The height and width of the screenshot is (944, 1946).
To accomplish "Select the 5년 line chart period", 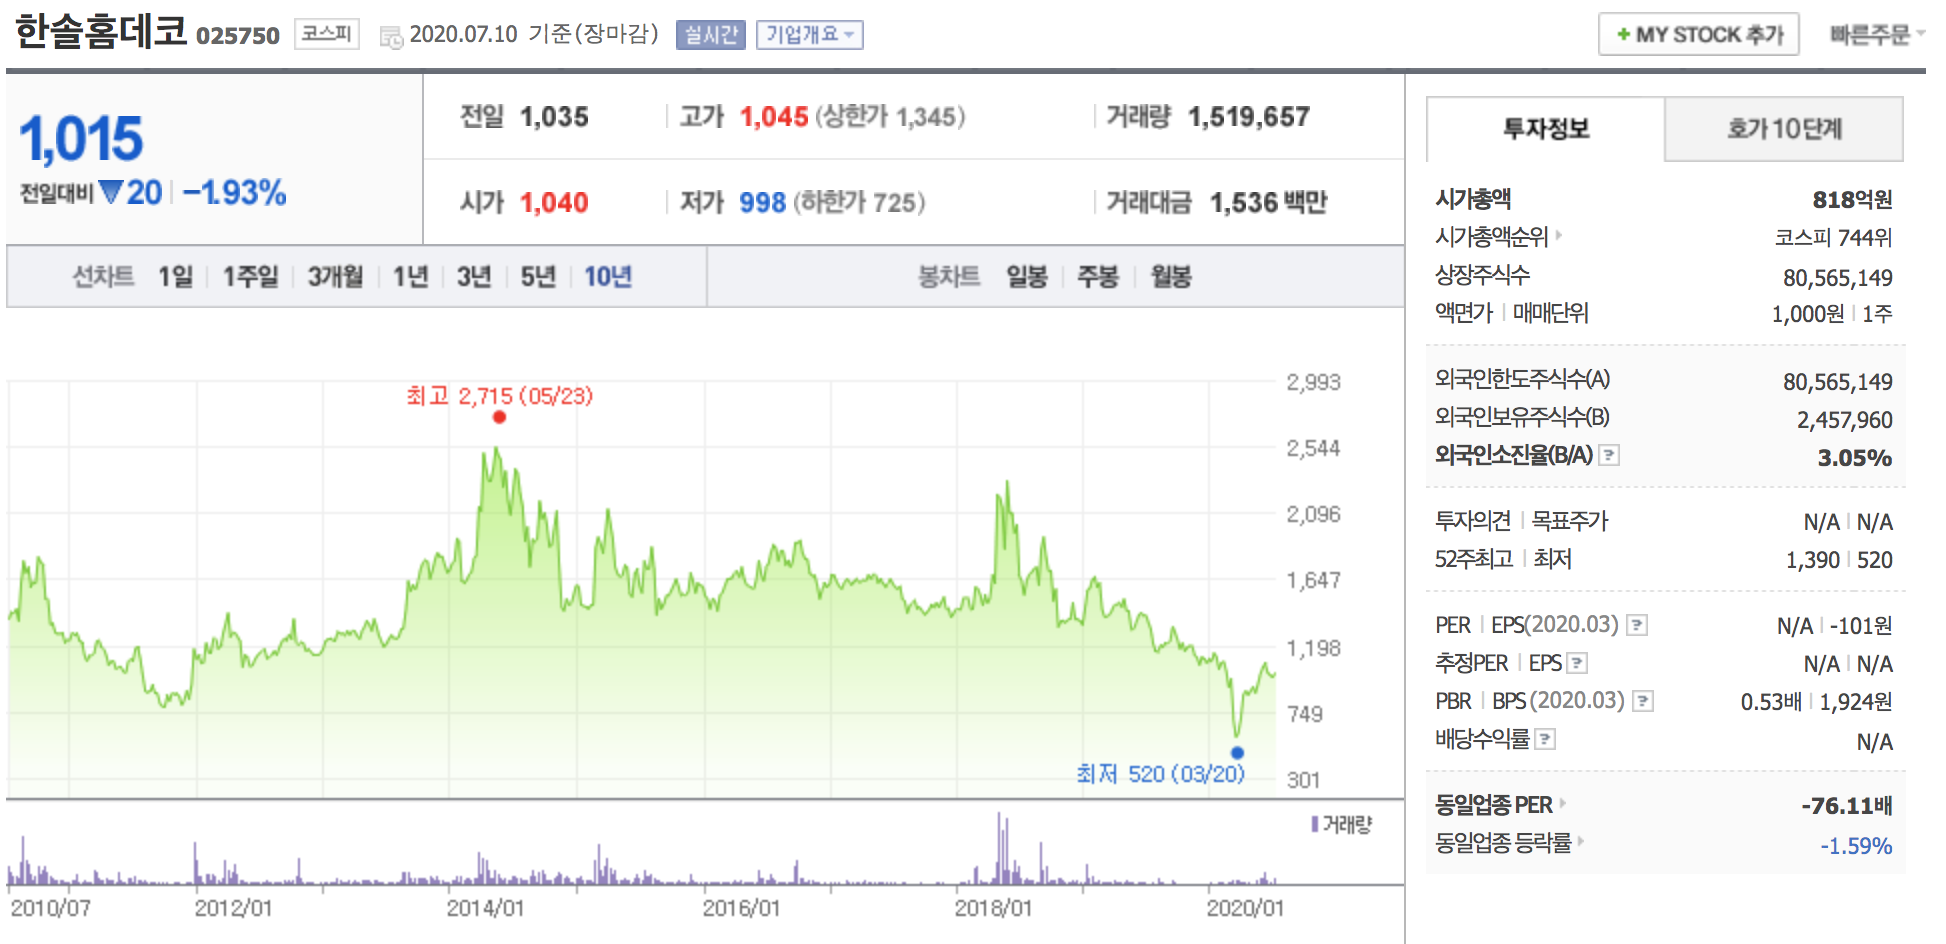I will pyautogui.click(x=538, y=276).
